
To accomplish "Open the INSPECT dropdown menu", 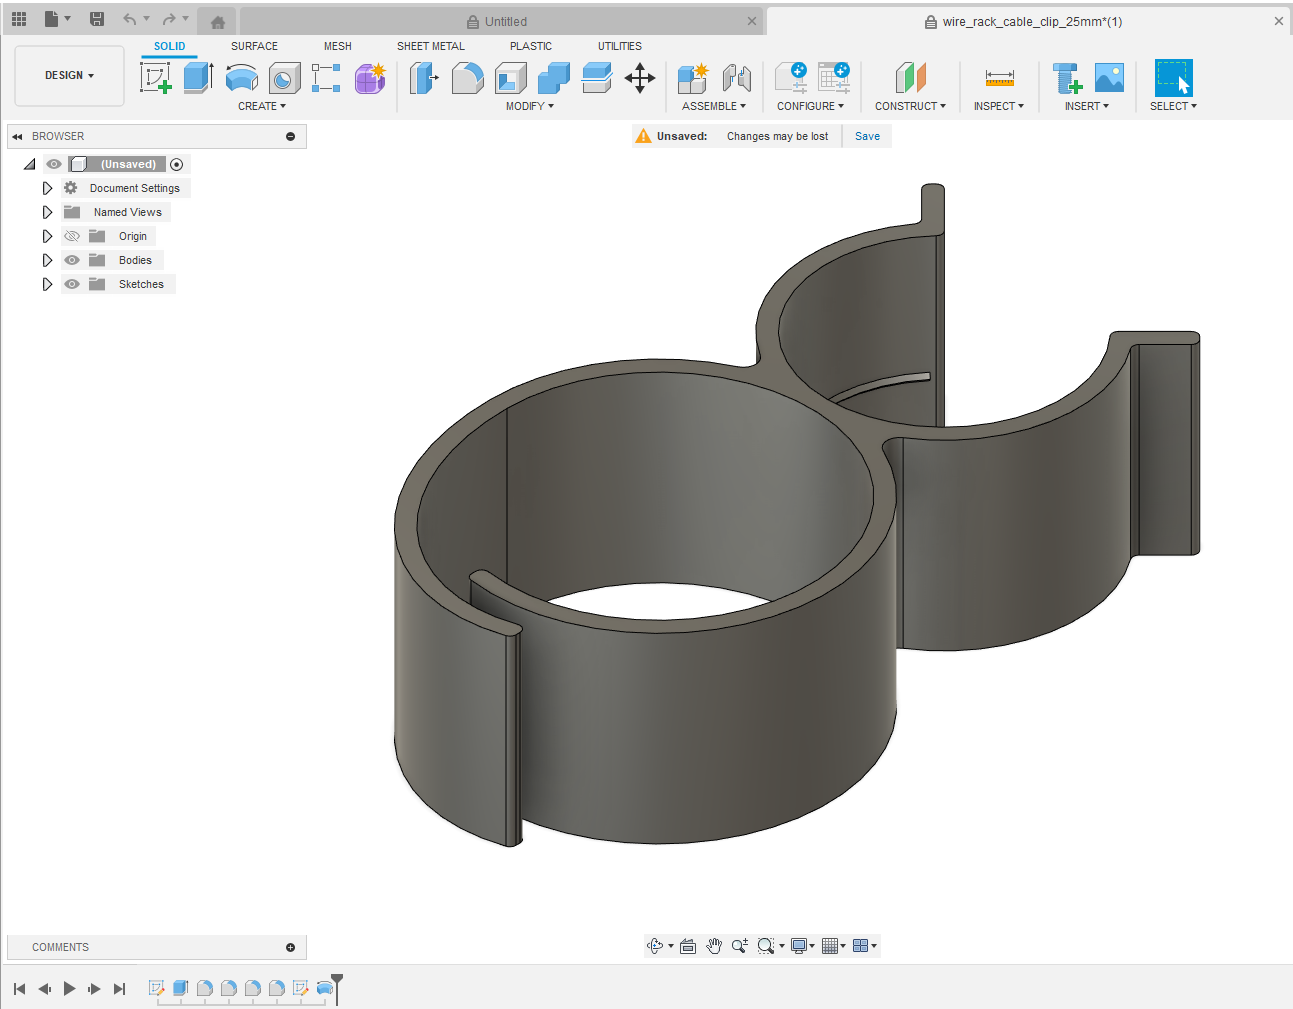I will tap(999, 106).
